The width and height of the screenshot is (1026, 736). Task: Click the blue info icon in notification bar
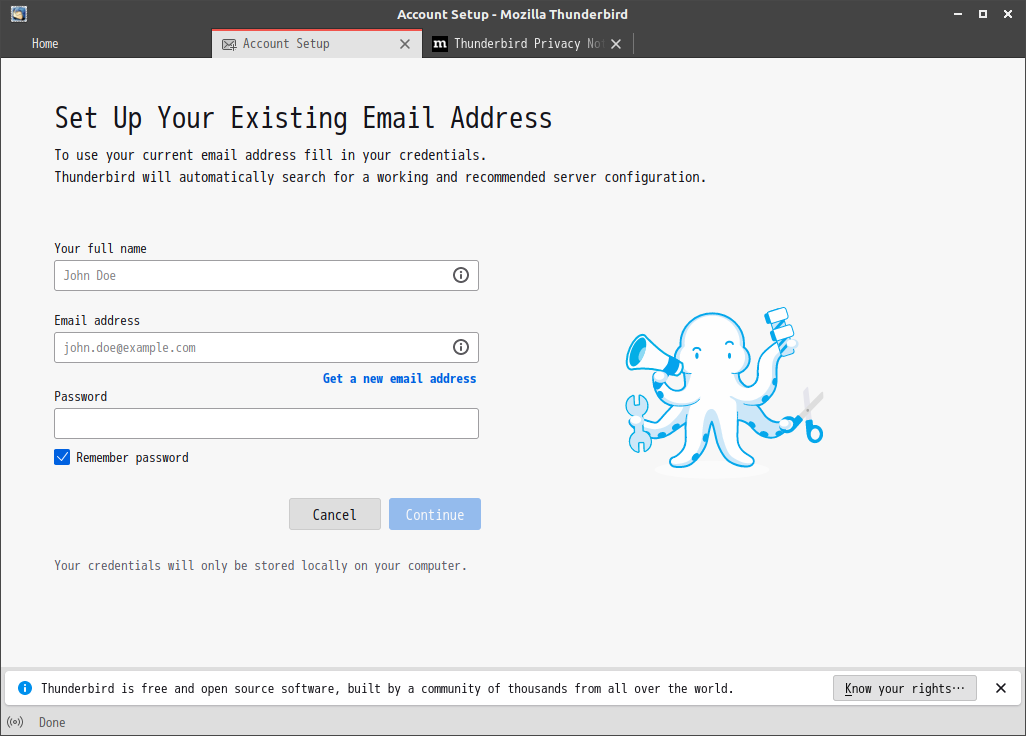pos(25,688)
